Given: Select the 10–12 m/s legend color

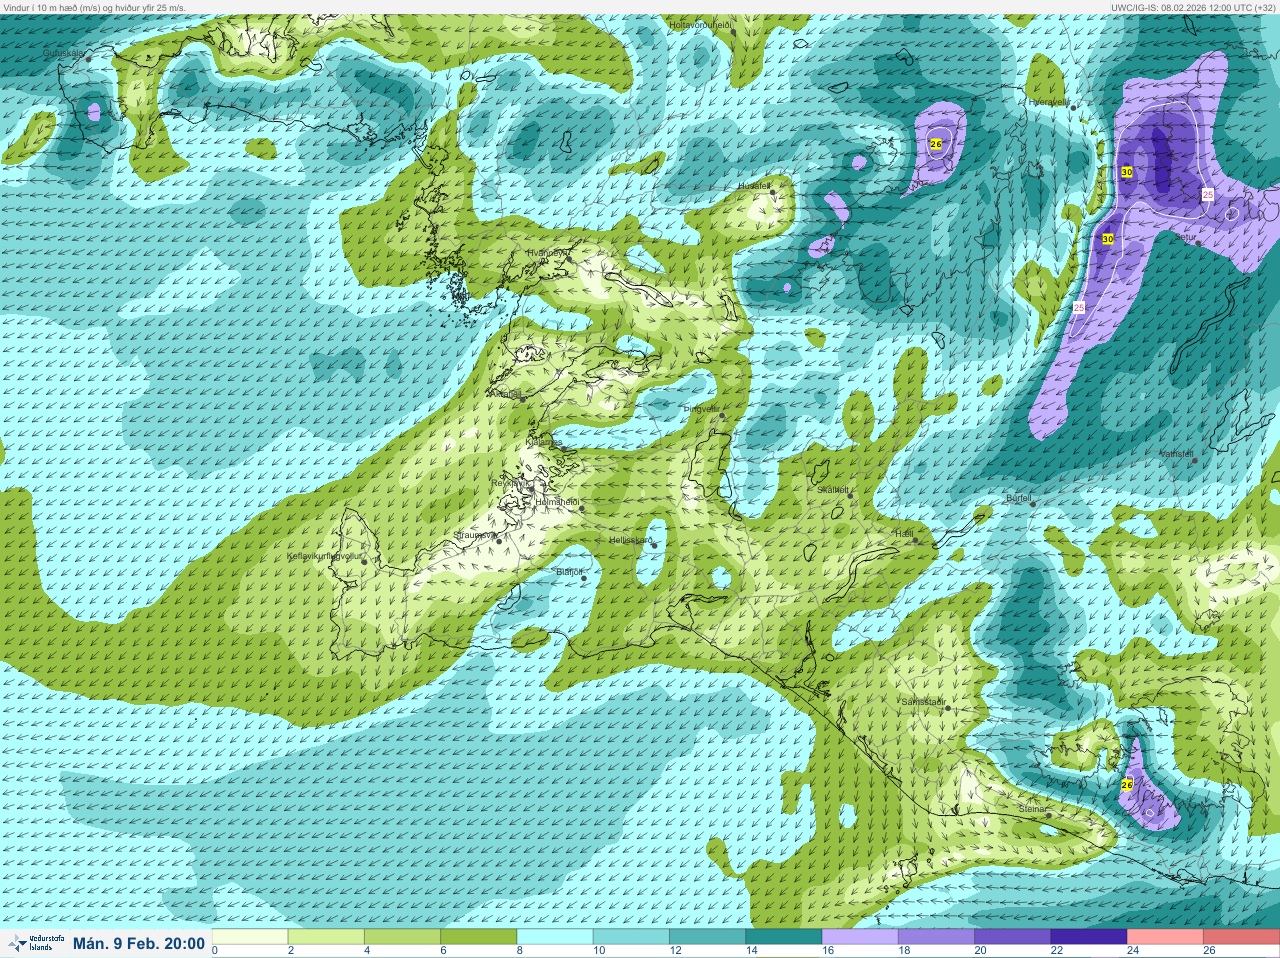Looking at the screenshot, I should pos(631,937).
